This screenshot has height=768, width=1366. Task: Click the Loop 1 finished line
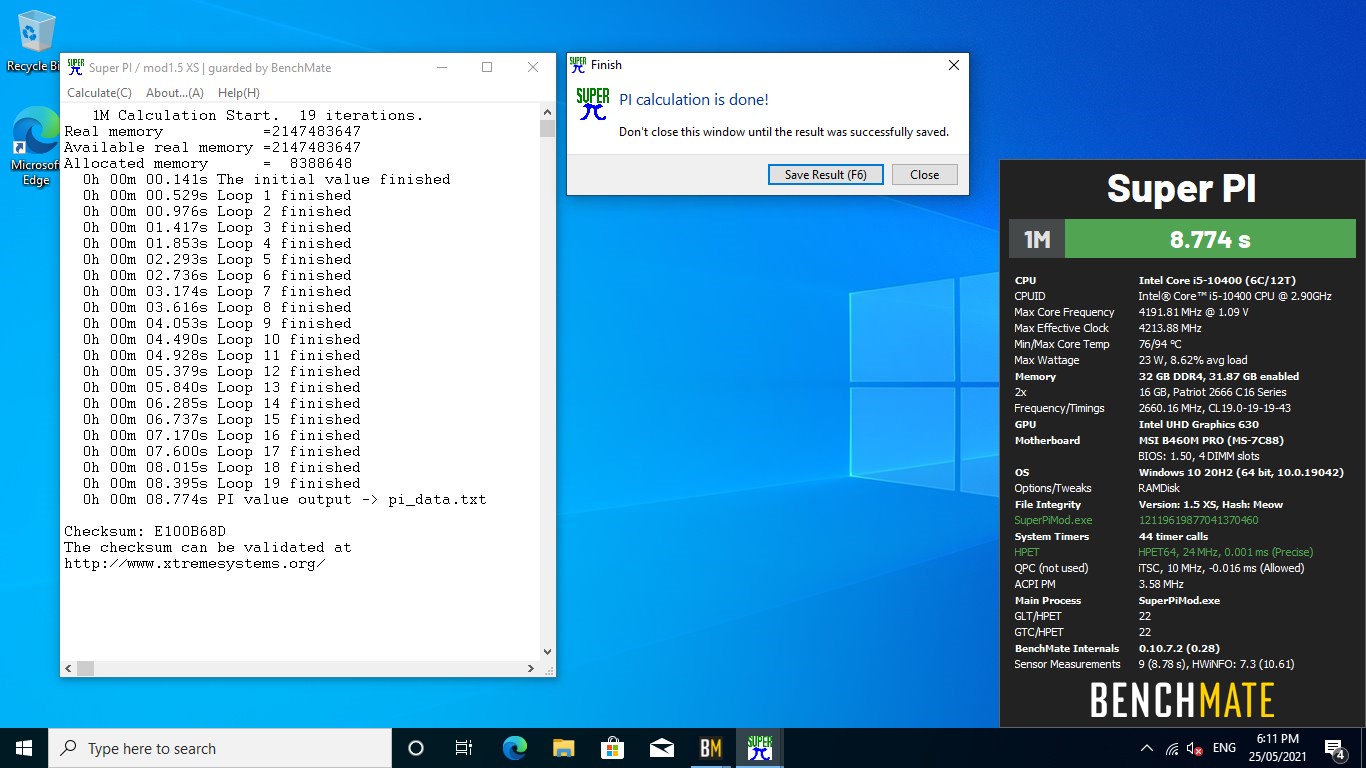pos(217,195)
